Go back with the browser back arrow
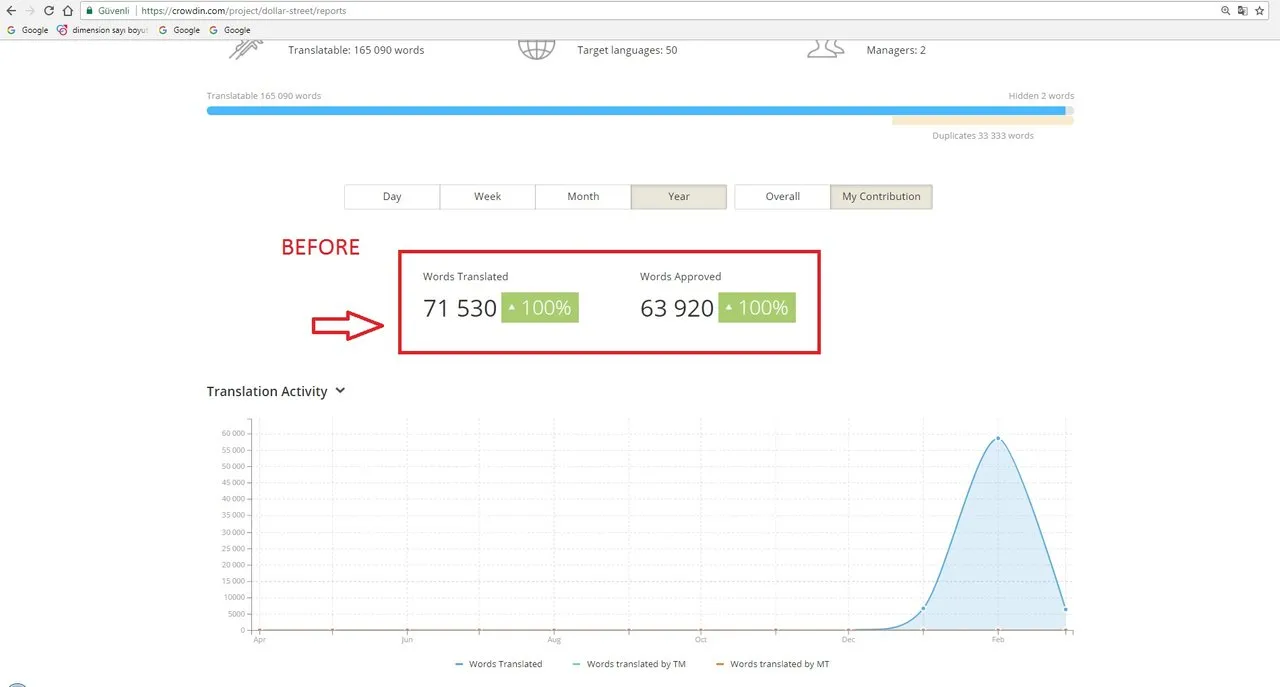 coord(11,11)
